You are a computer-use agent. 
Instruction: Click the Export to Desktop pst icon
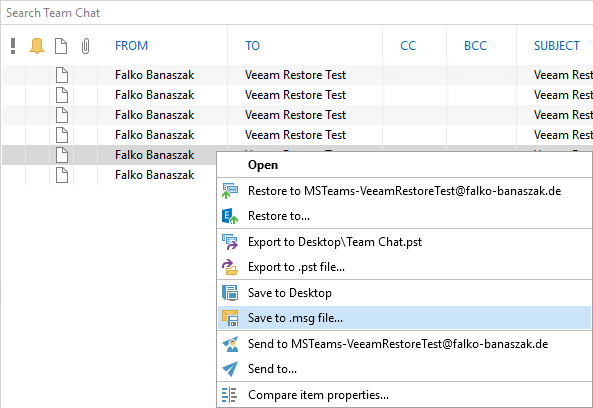tap(230, 242)
